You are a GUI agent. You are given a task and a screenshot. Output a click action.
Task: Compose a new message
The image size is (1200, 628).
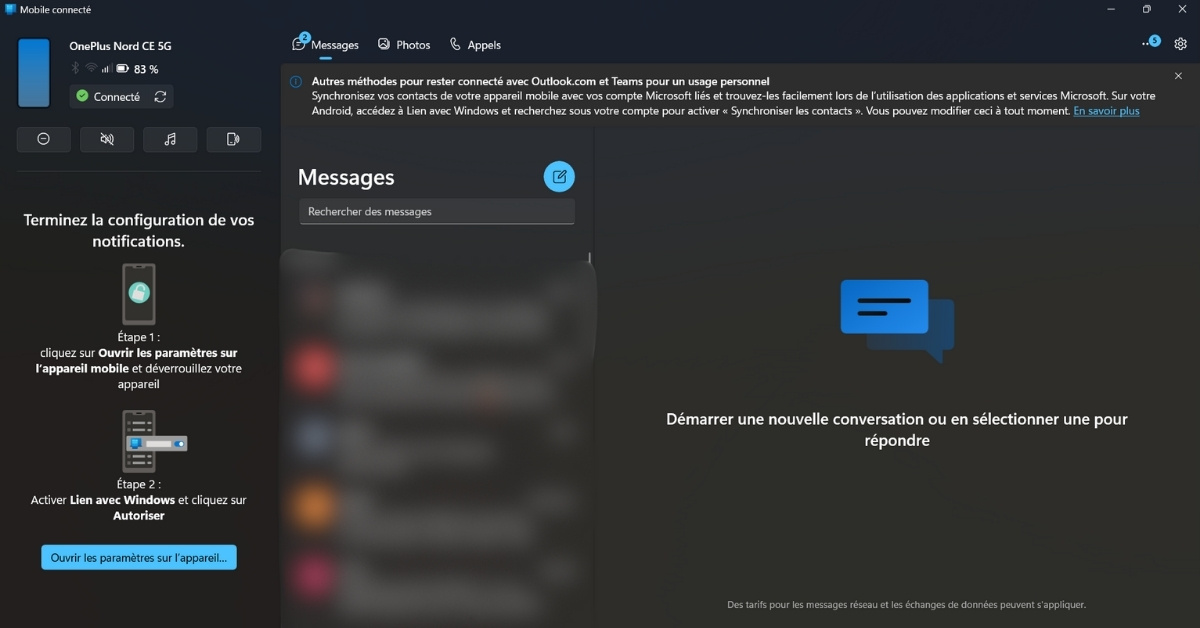(x=559, y=177)
